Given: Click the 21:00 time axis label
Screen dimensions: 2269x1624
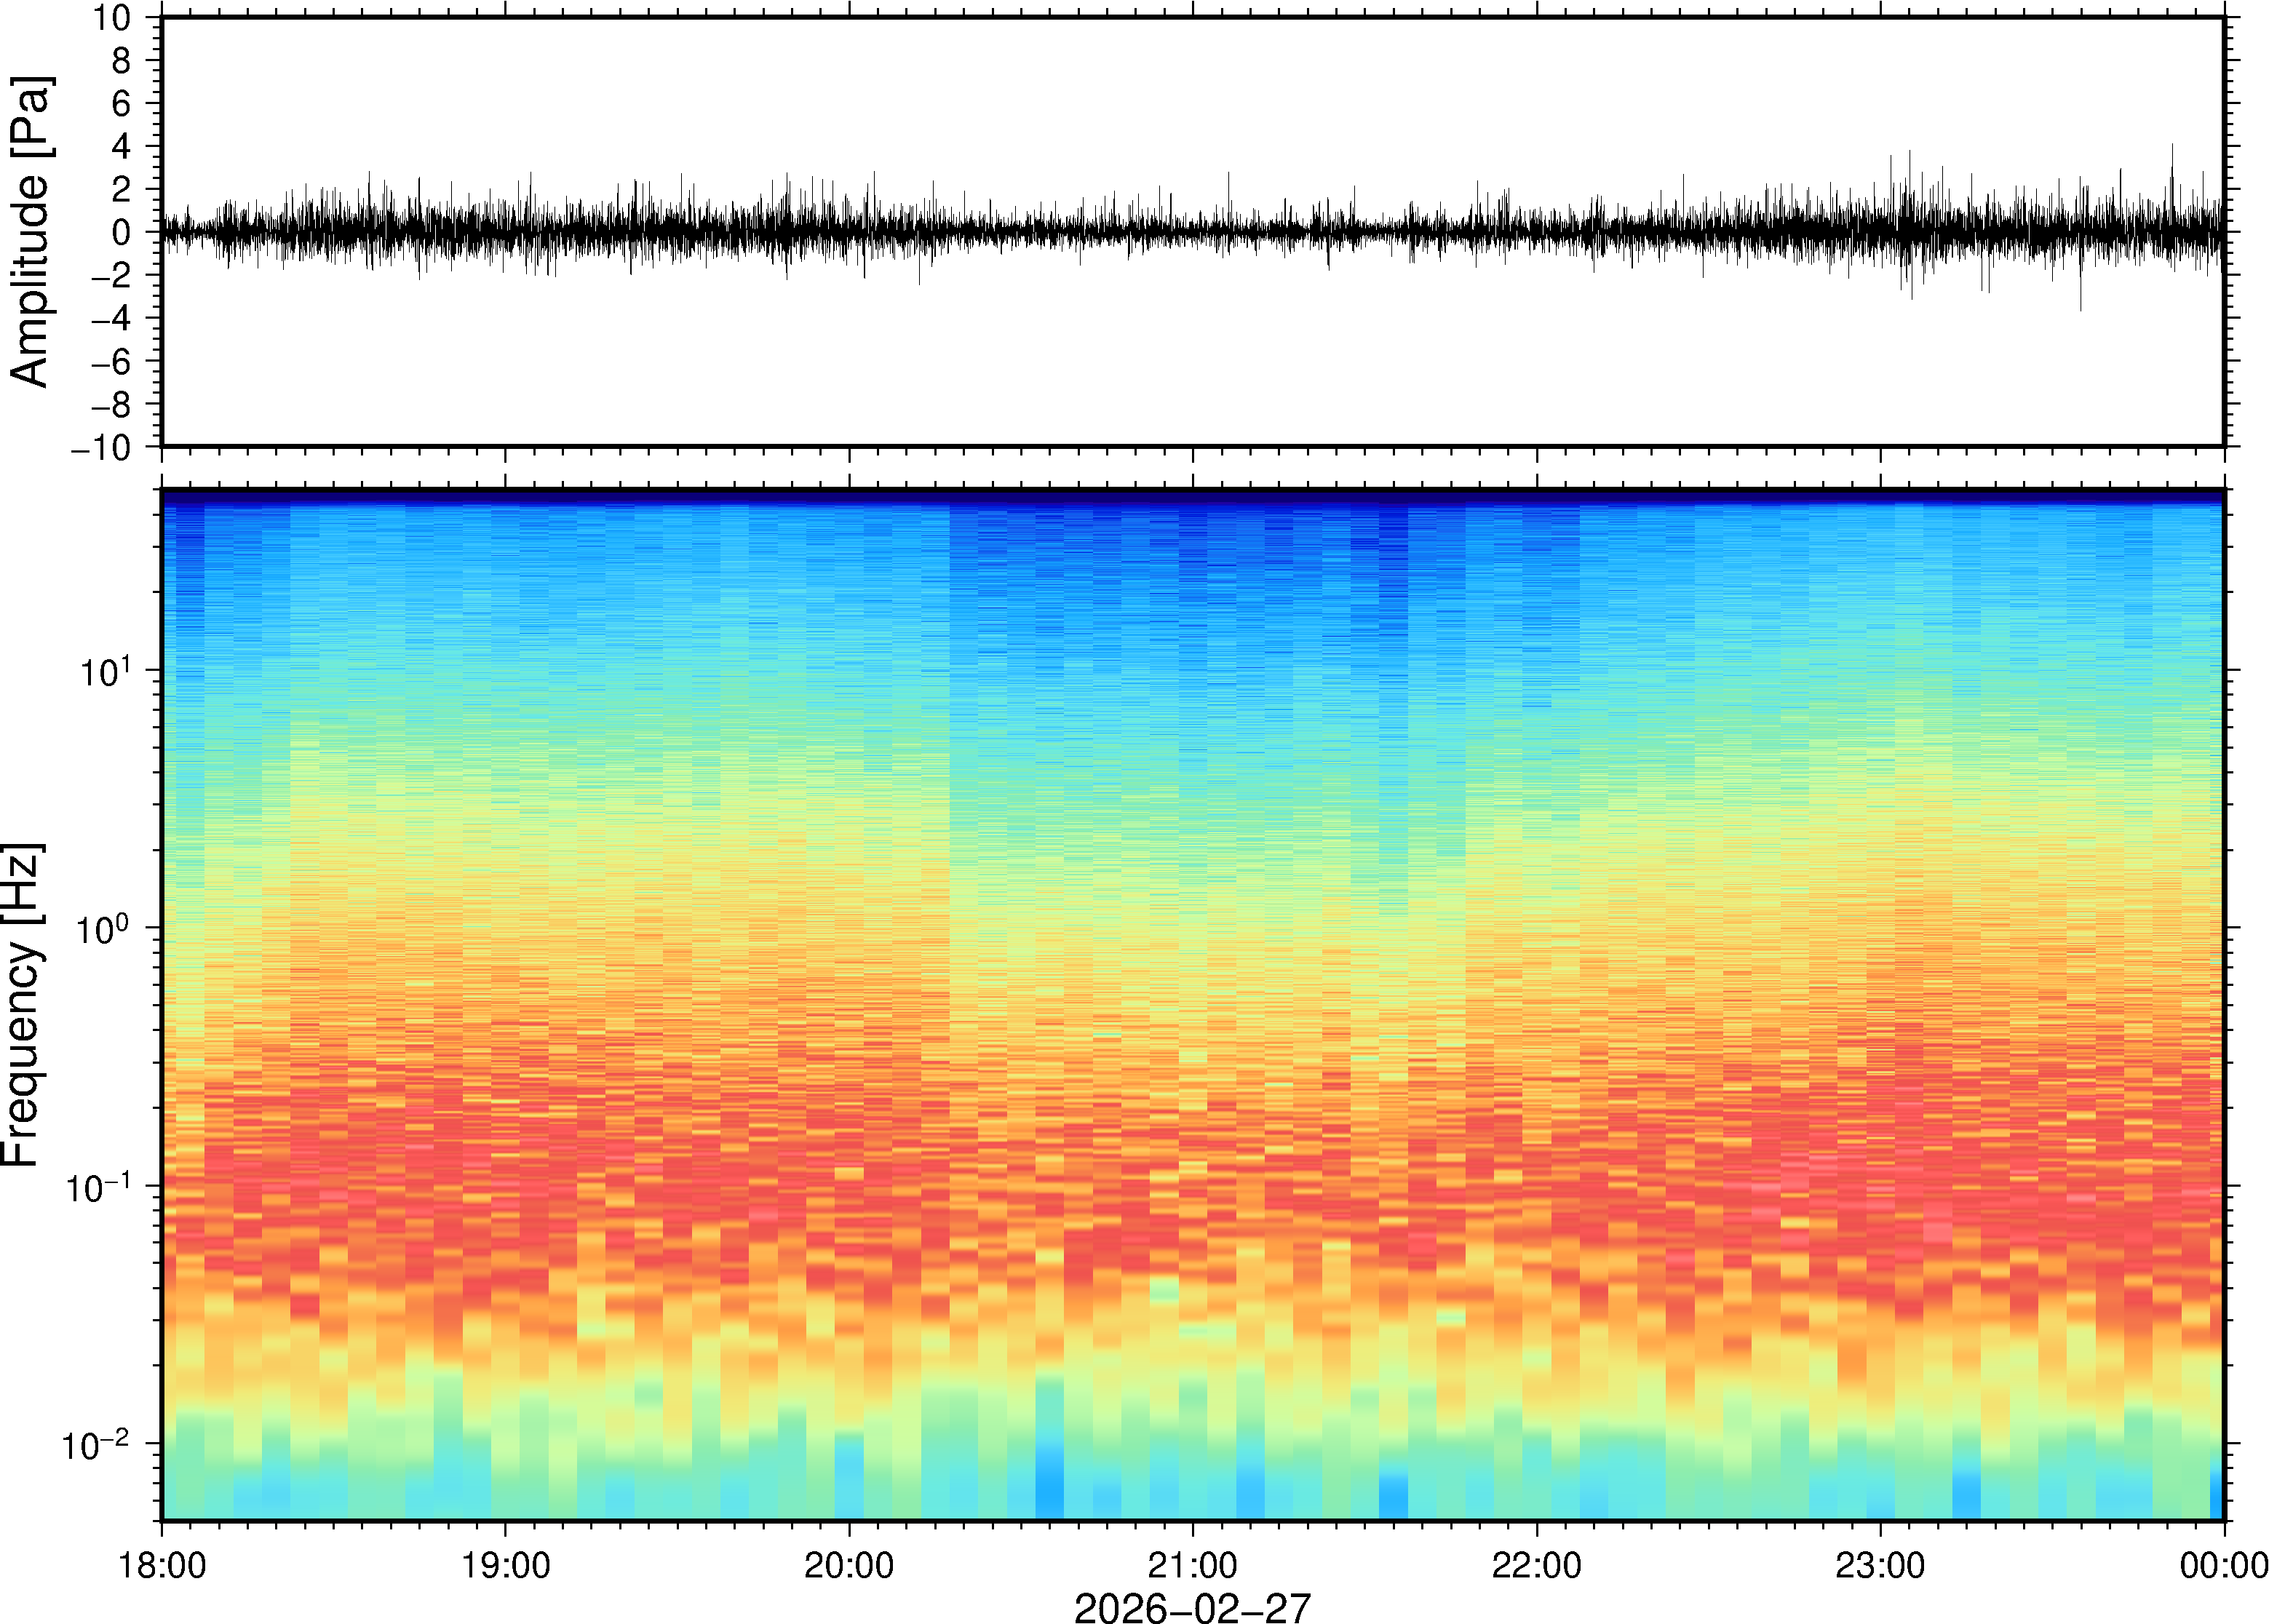Looking at the screenshot, I should click(x=1192, y=1565).
